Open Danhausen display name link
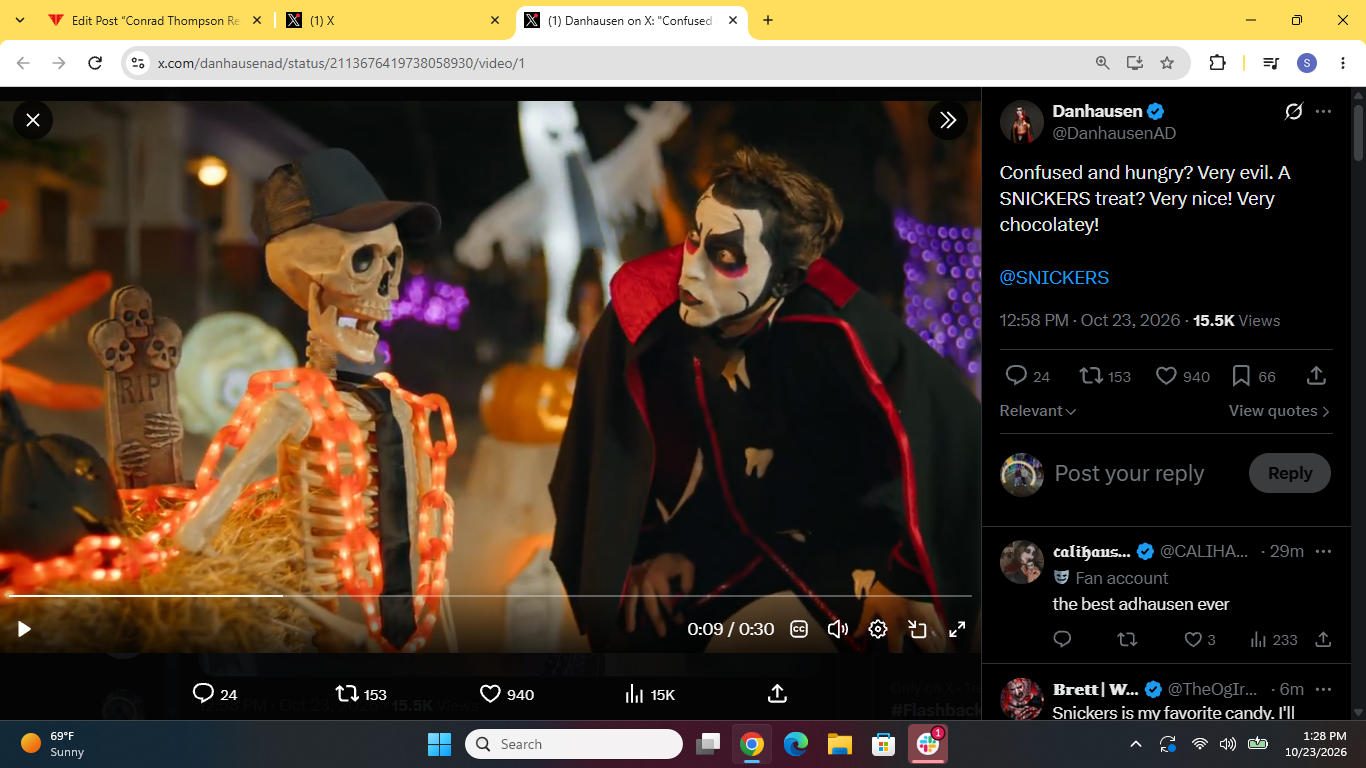 point(1097,111)
